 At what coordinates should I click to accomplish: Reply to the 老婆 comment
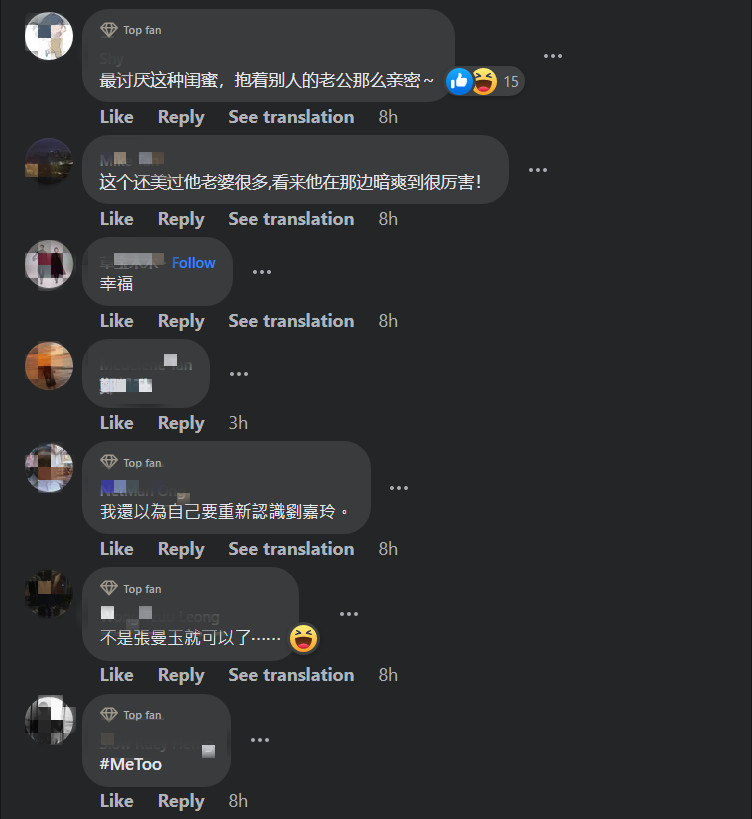pyautogui.click(x=181, y=219)
